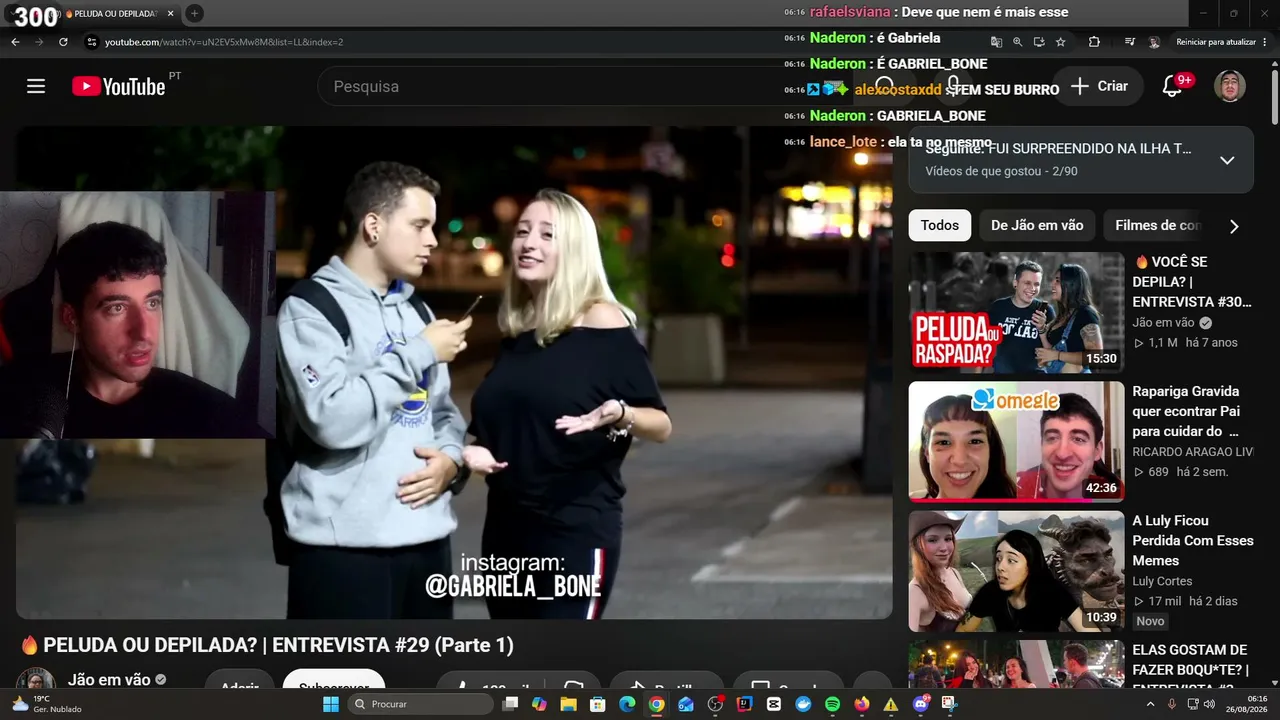
Task: Open Google Chrome from the taskbar
Action: (x=656, y=704)
